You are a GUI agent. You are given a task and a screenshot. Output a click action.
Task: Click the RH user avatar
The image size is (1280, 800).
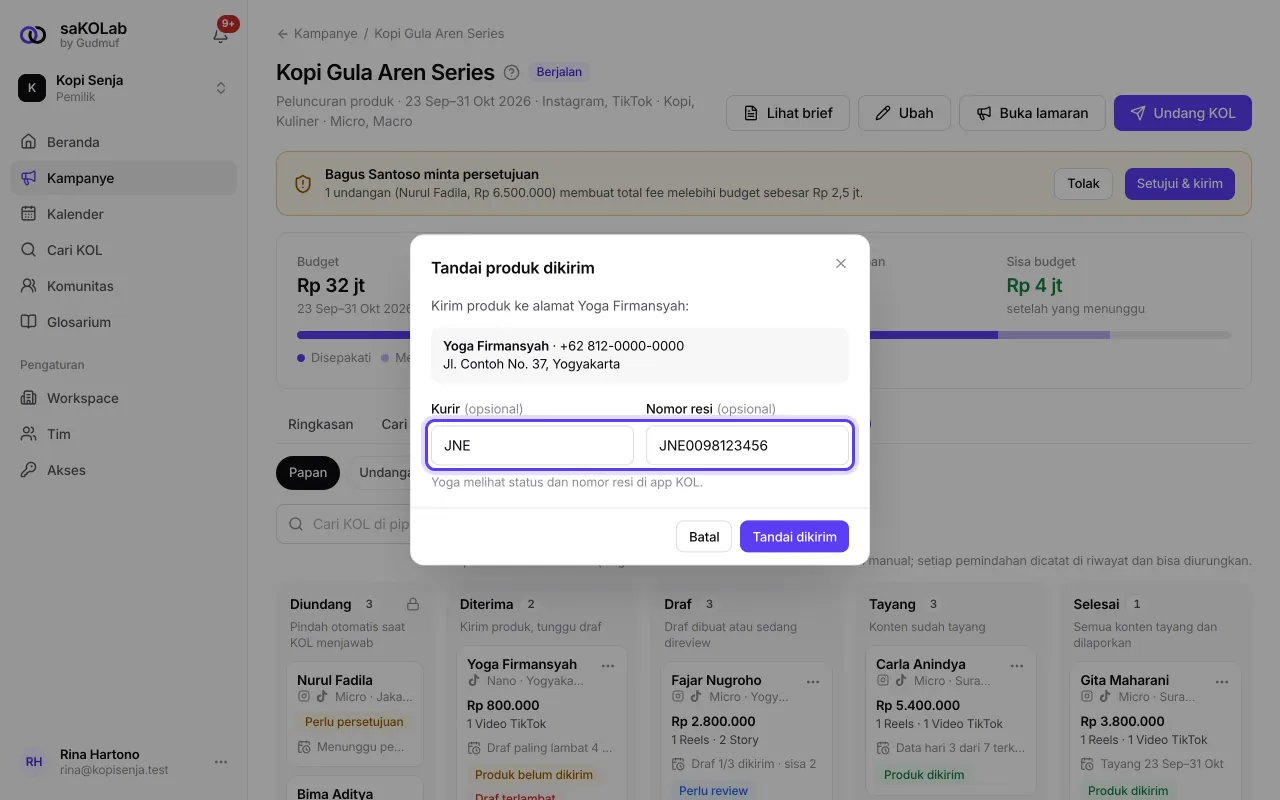pos(34,762)
